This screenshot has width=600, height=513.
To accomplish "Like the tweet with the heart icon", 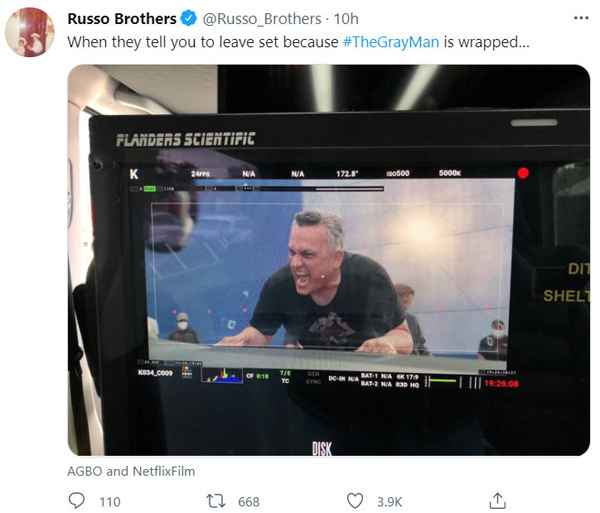I will coord(355,501).
